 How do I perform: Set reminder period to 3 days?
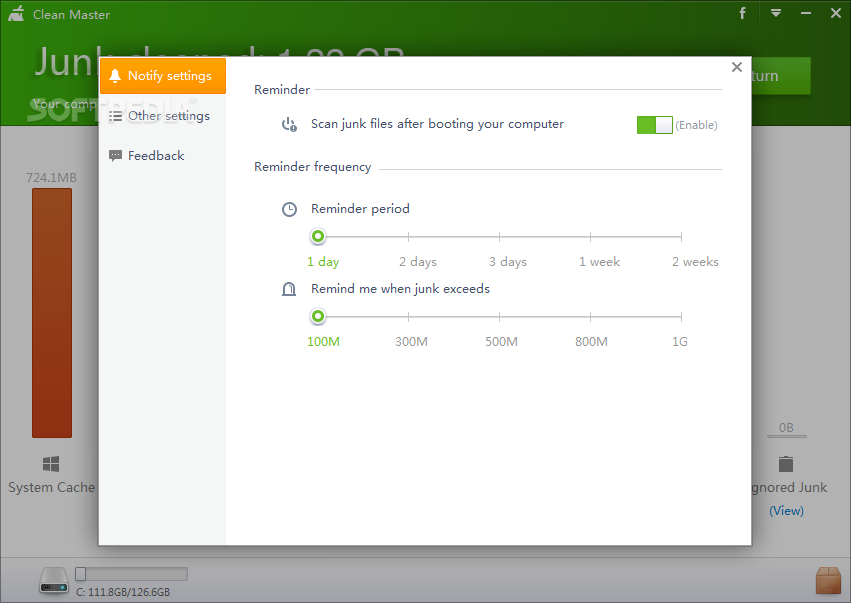499,237
